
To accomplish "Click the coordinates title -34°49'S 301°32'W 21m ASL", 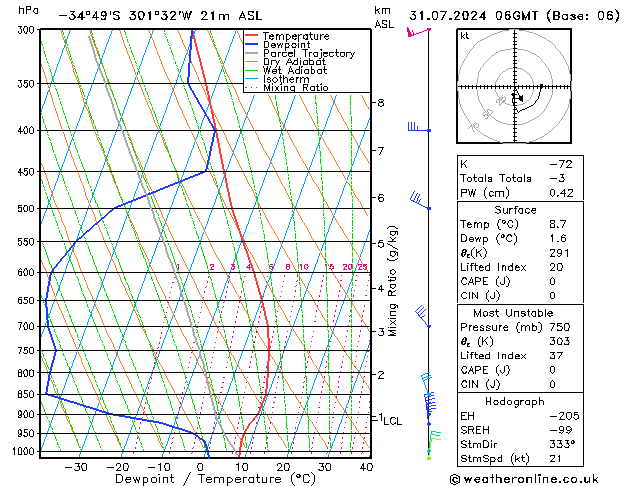I will pyautogui.click(x=160, y=16).
